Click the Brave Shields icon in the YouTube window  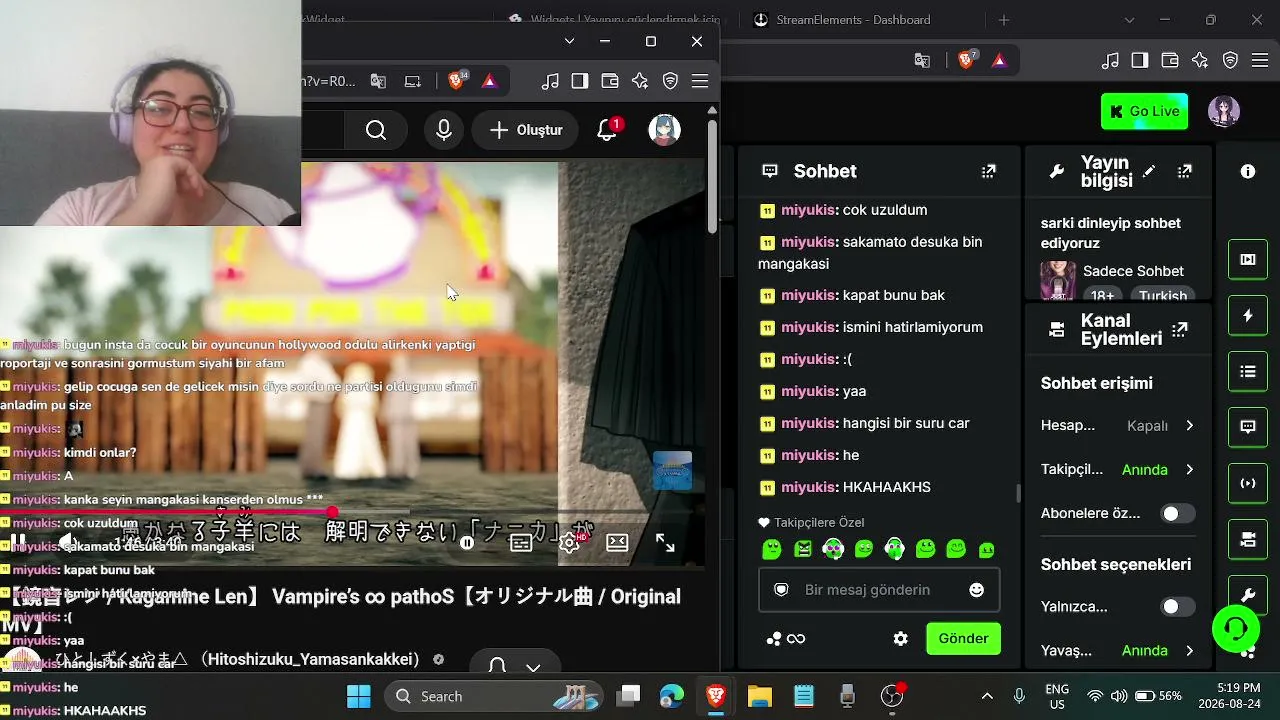pyautogui.click(x=457, y=81)
